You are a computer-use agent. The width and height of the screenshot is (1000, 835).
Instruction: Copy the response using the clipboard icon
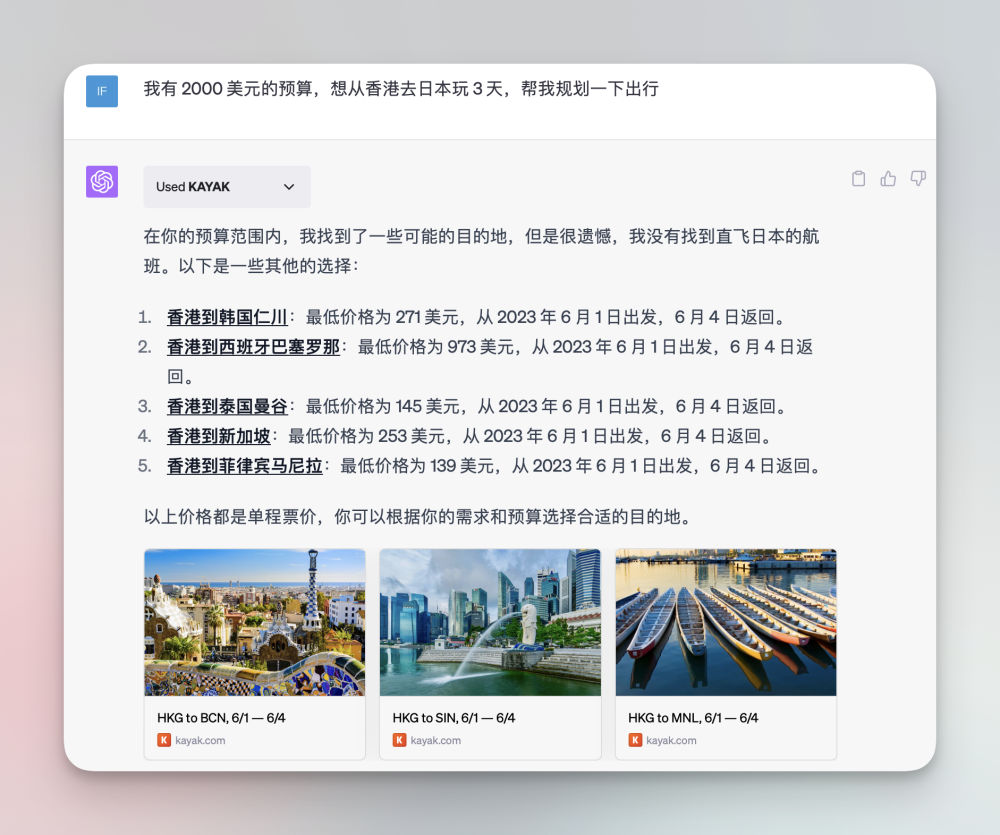point(858,178)
